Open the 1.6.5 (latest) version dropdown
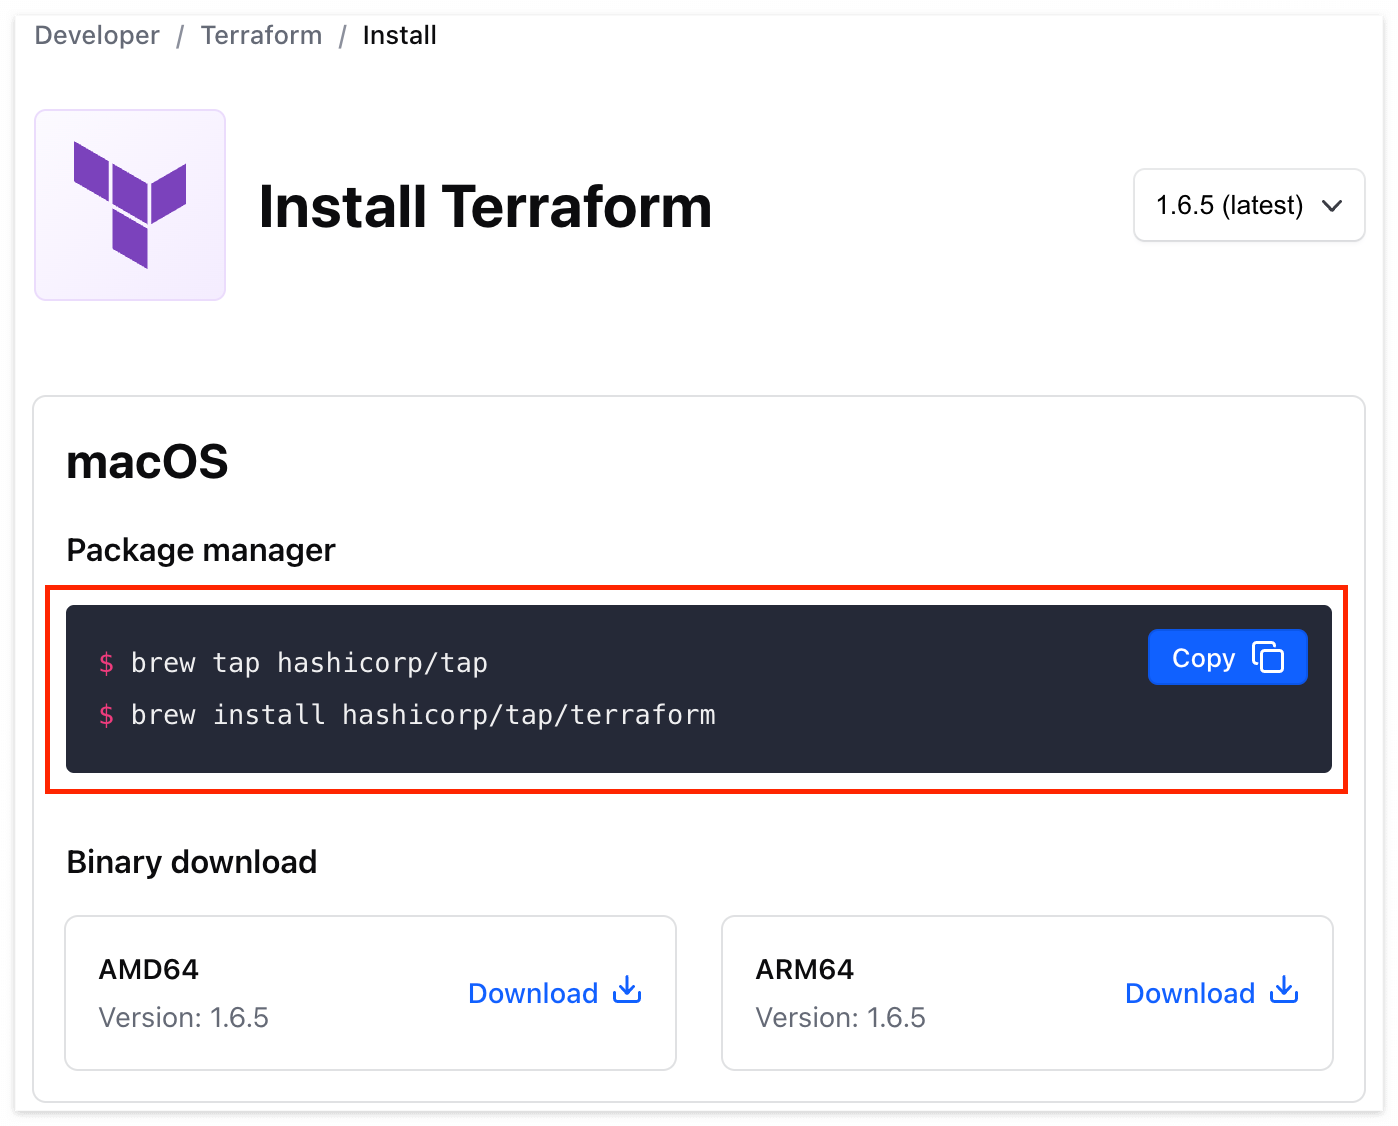 click(1249, 205)
